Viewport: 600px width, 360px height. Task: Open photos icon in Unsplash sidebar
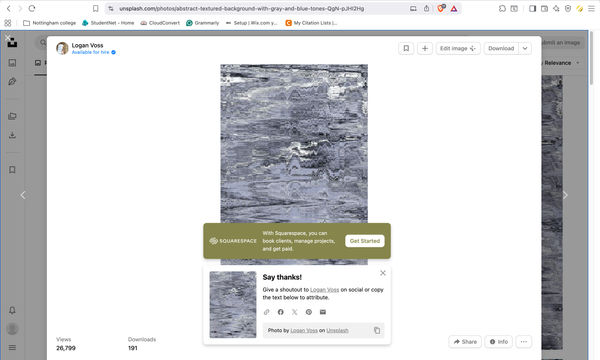12,62
